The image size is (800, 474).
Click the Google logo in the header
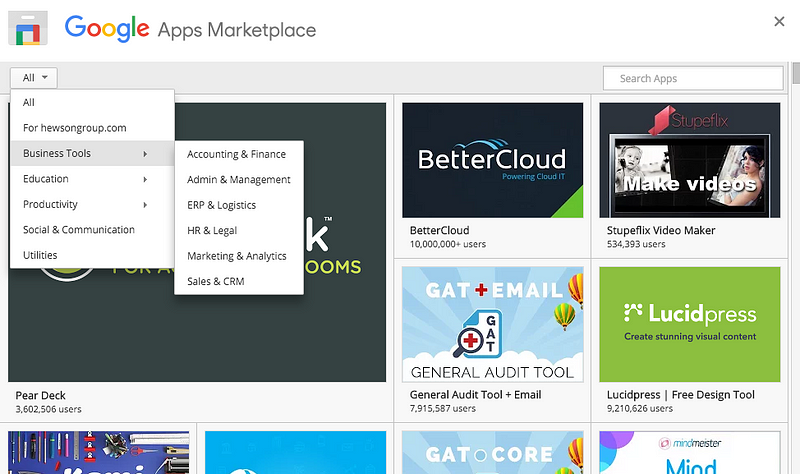pos(107,28)
